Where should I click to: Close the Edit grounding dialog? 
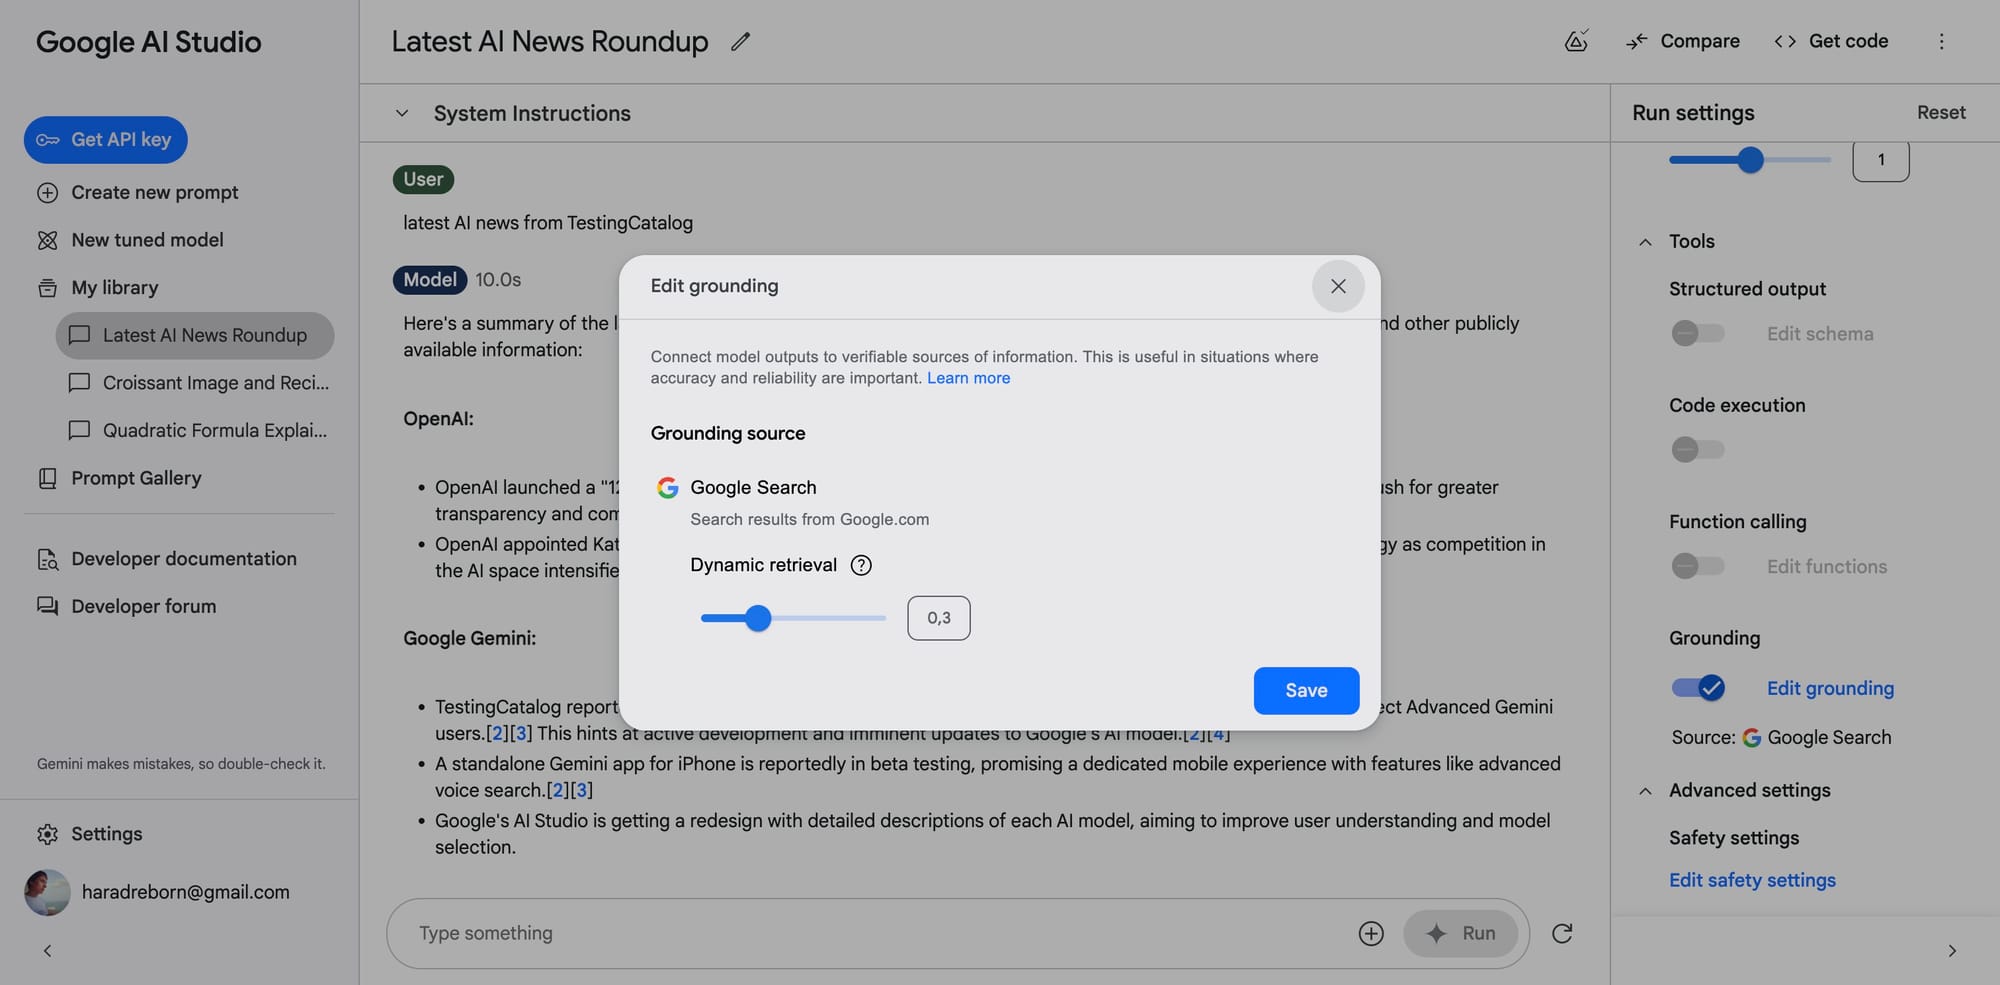click(1338, 286)
